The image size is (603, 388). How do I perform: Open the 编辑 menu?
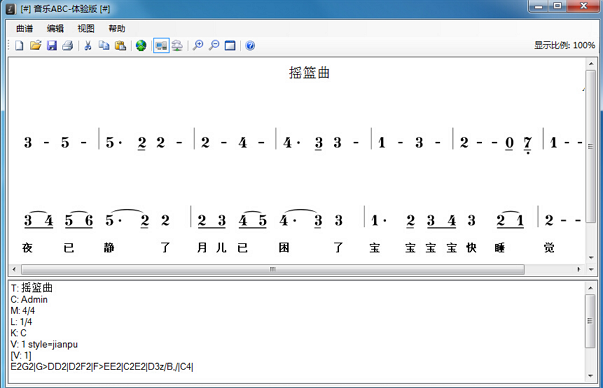click(x=55, y=28)
